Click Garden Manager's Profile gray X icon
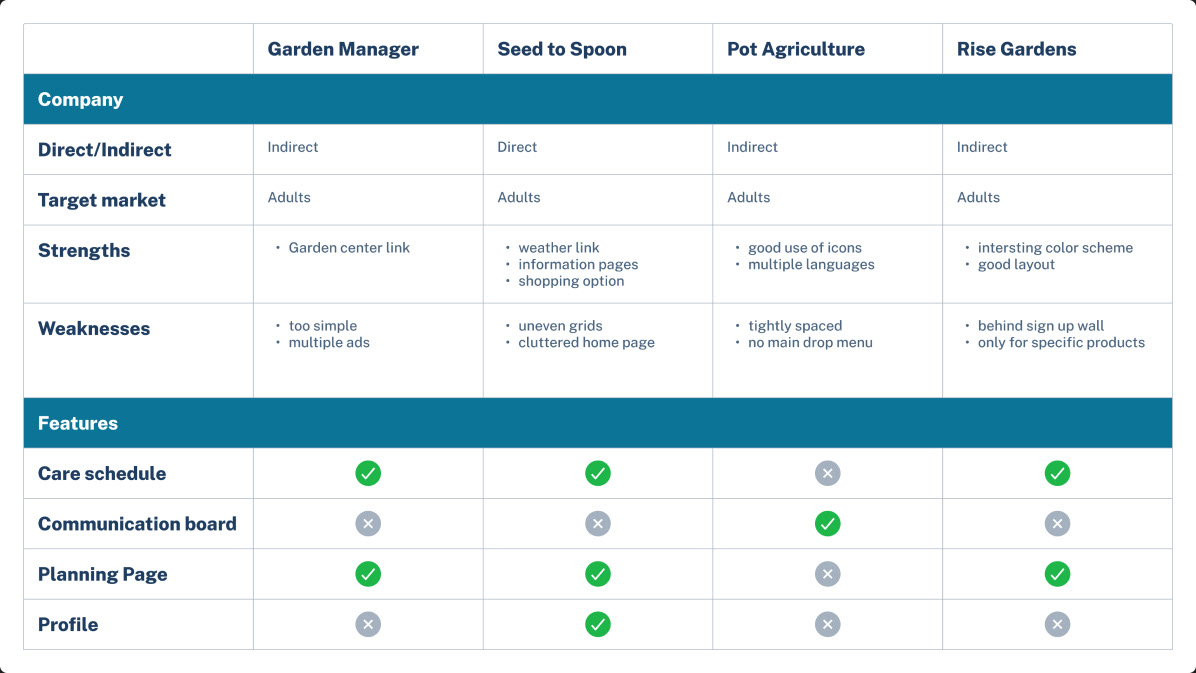The image size is (1196, 673). 368,624
